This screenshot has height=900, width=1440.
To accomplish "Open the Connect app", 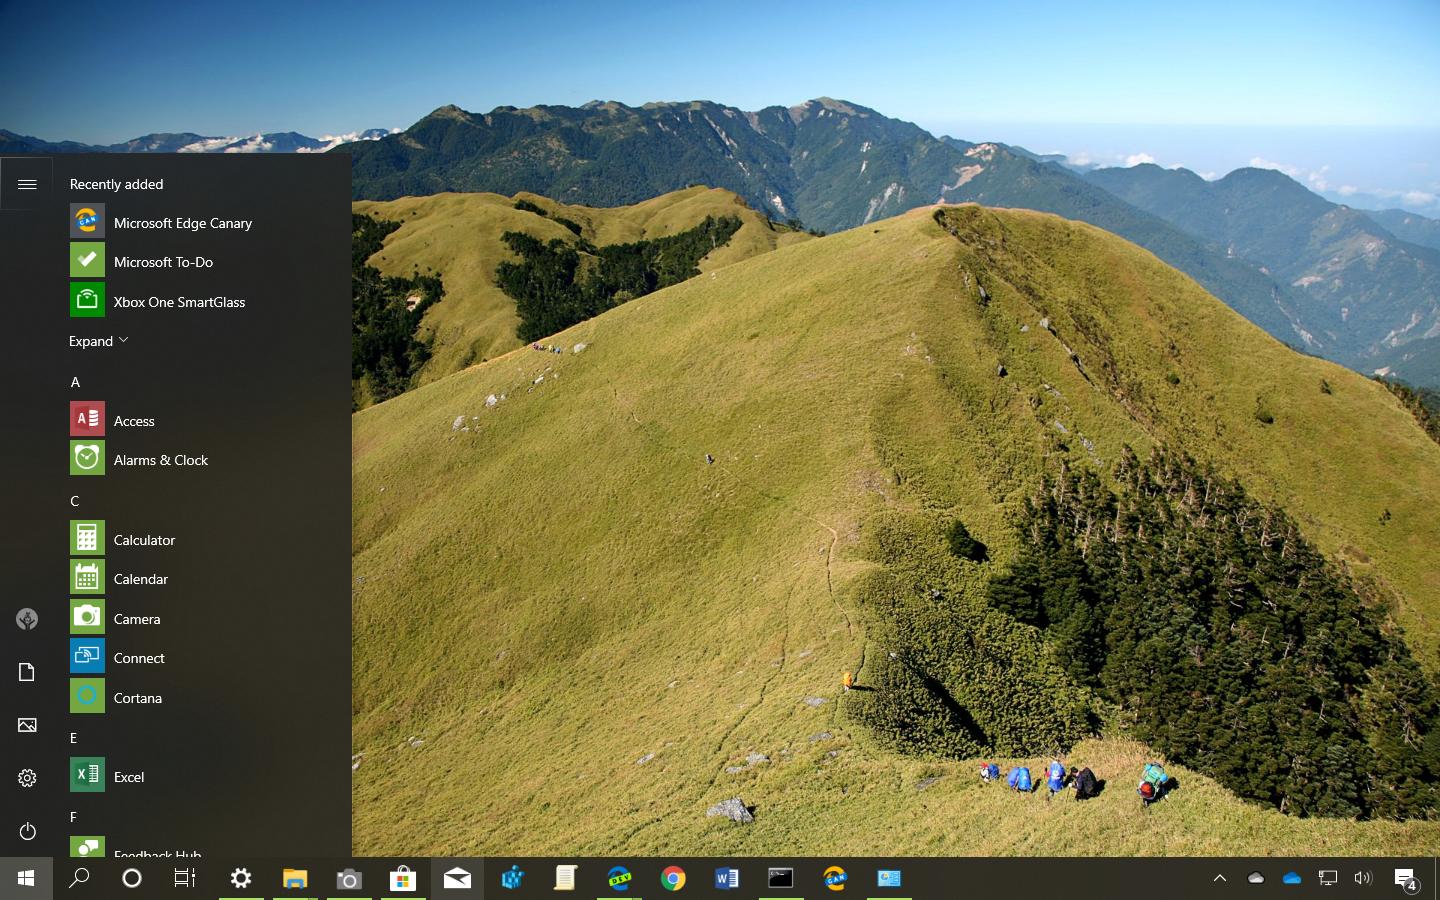I will (139, 657).
